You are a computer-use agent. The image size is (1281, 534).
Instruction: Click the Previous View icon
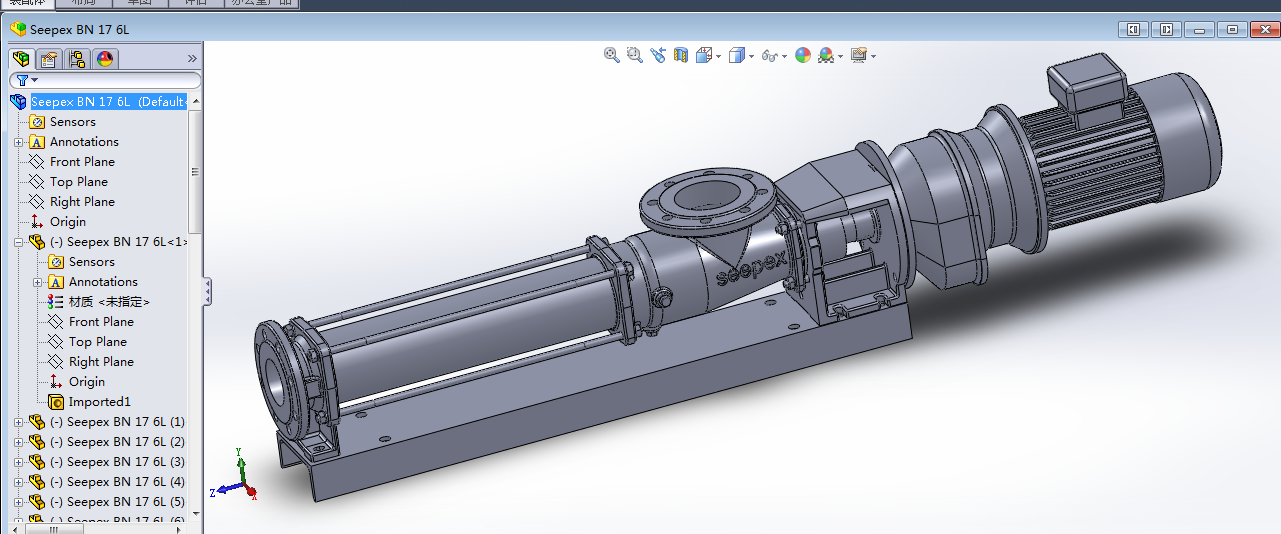[x=657, y=55]
